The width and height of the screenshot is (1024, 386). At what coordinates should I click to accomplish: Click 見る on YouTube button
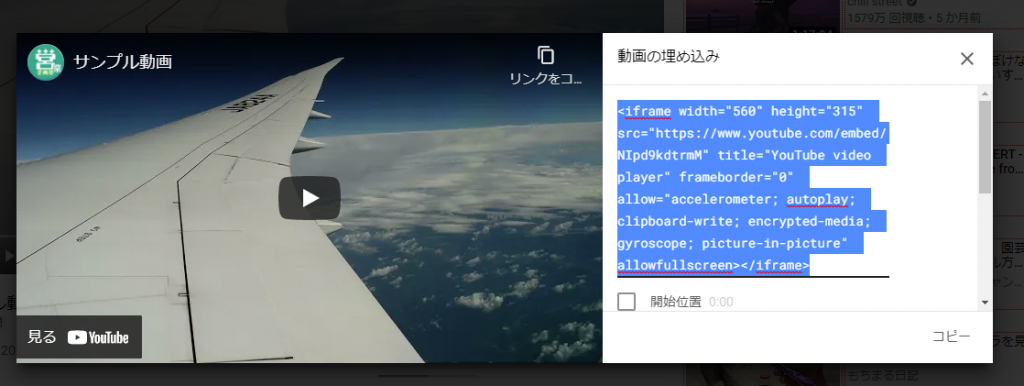click(79, 337)
